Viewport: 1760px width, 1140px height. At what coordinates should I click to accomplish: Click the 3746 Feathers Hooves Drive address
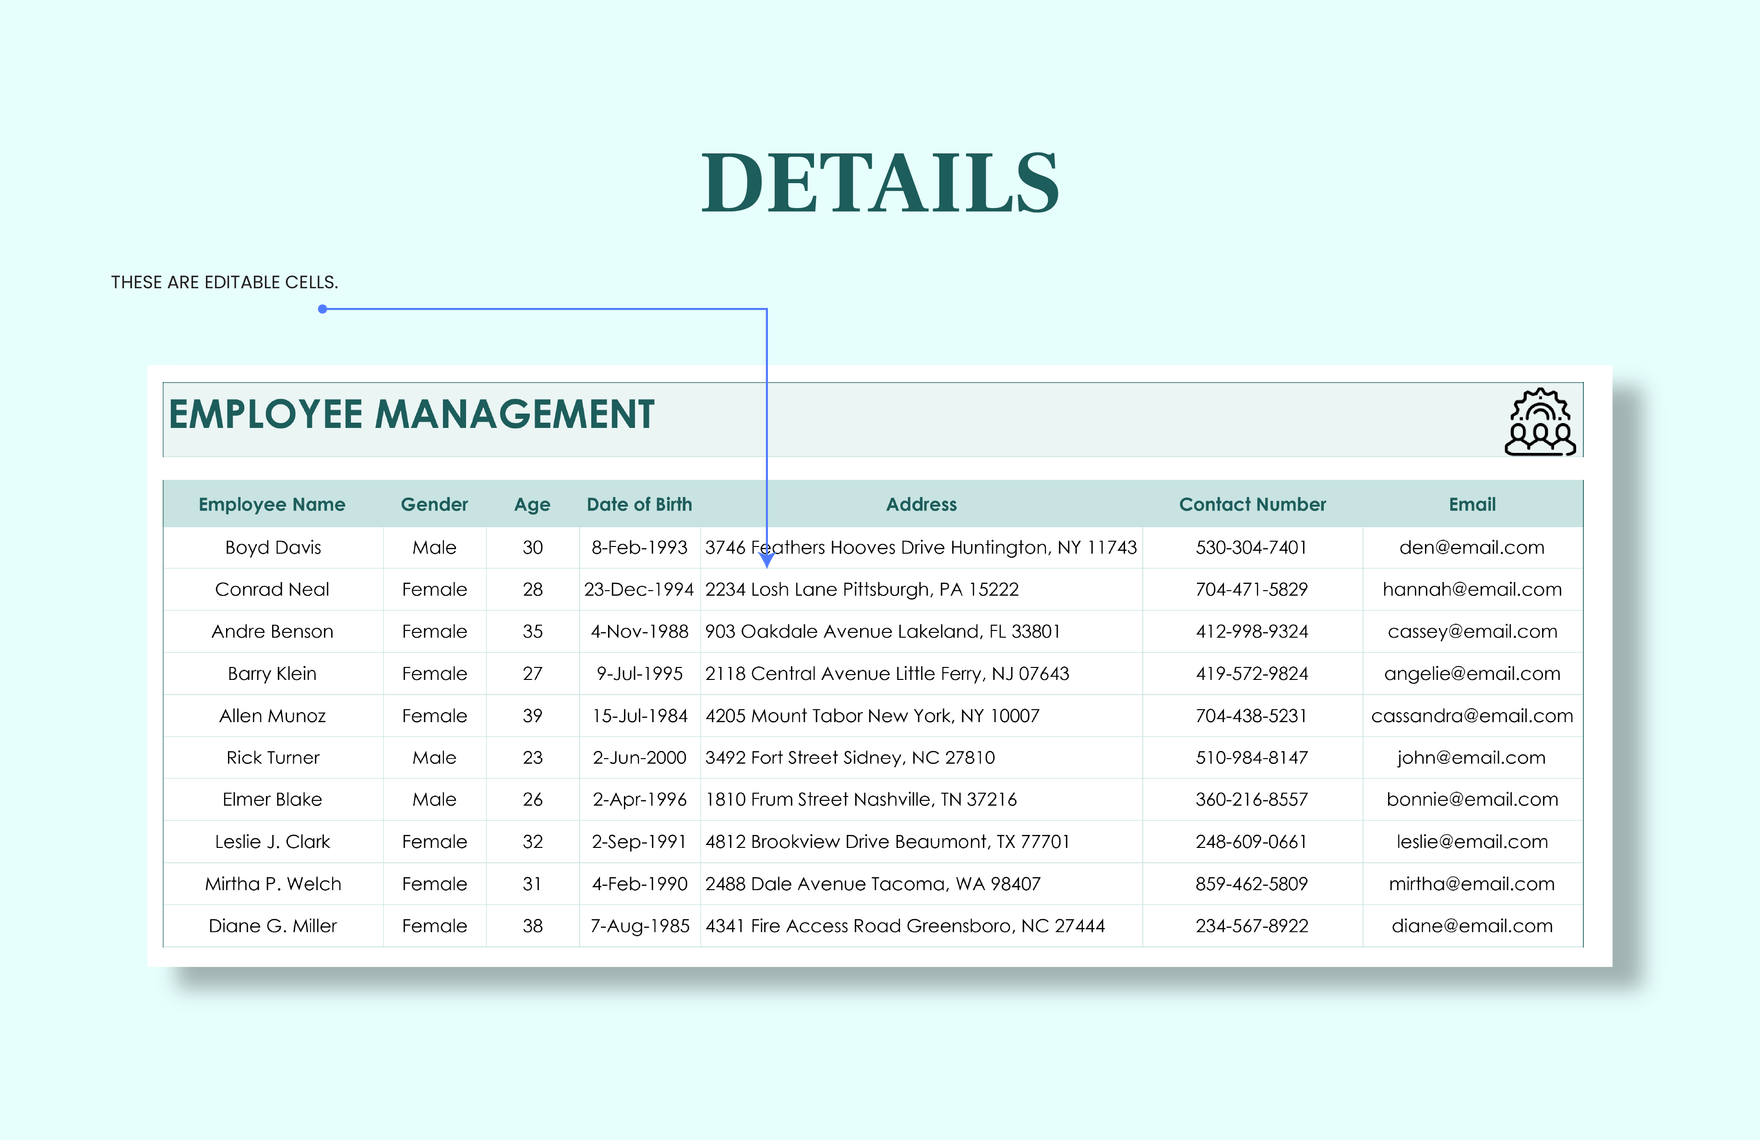(921, 548)
